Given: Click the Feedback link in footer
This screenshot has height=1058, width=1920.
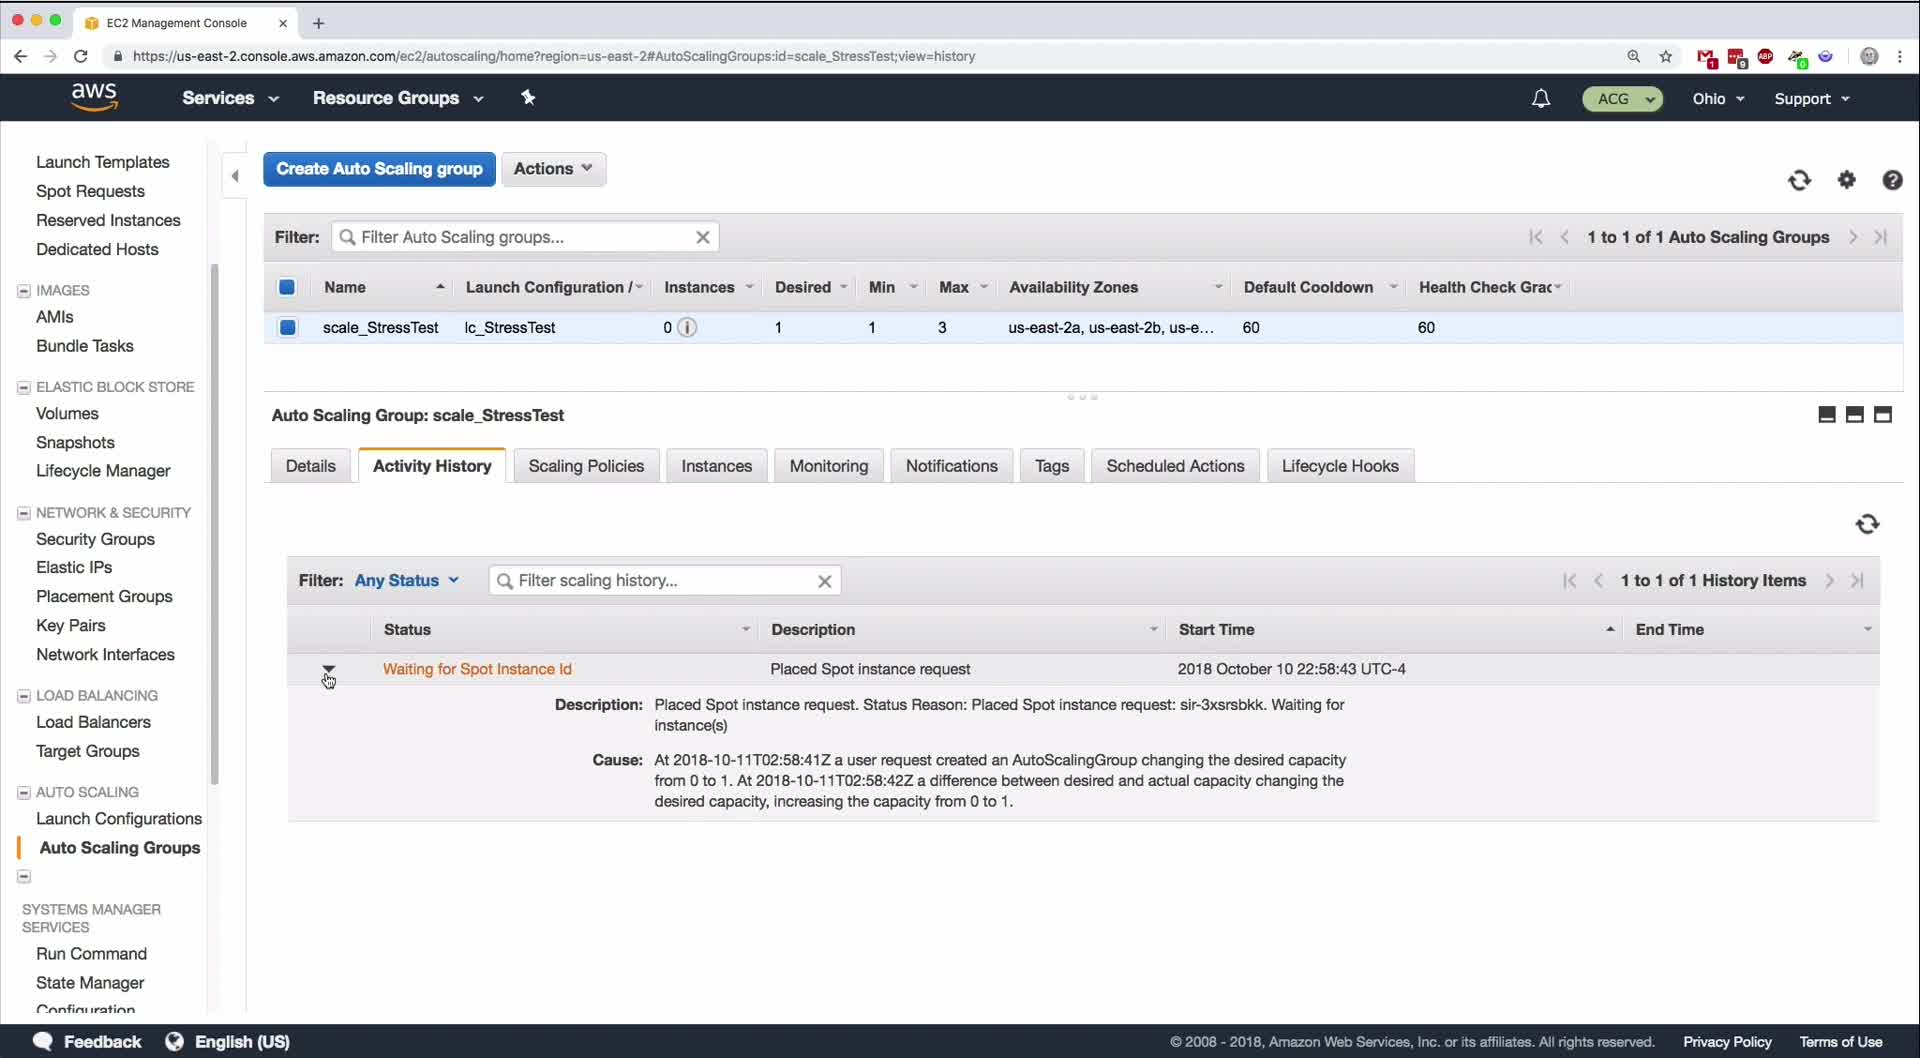Looking at the screenshot, I should [87, 1042].
